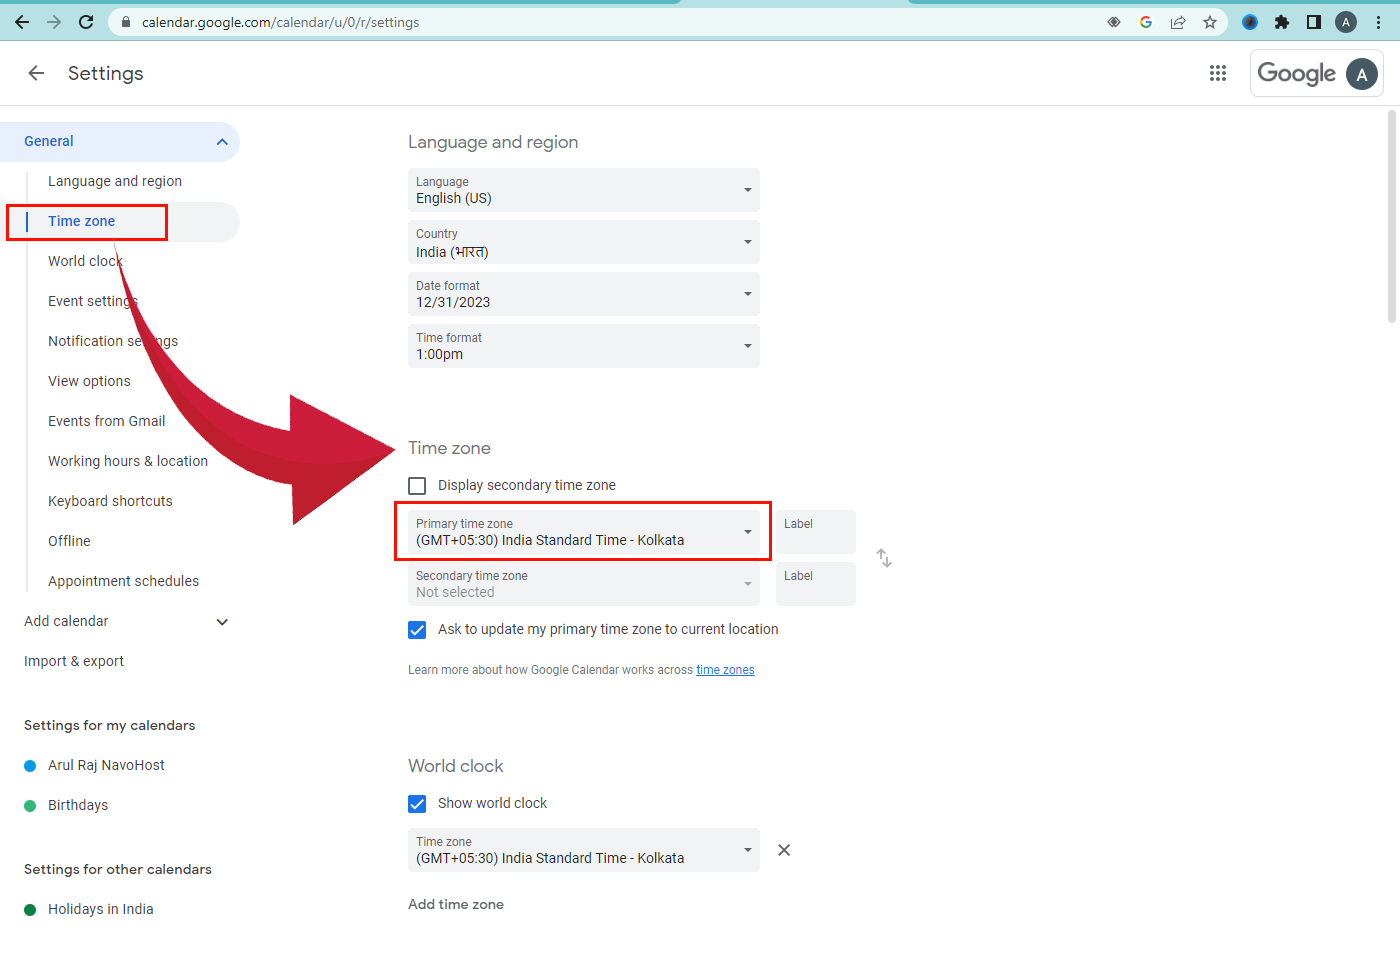Expand the Add calendar section
The image size is (1400, 975).
[x=222, y=621]
